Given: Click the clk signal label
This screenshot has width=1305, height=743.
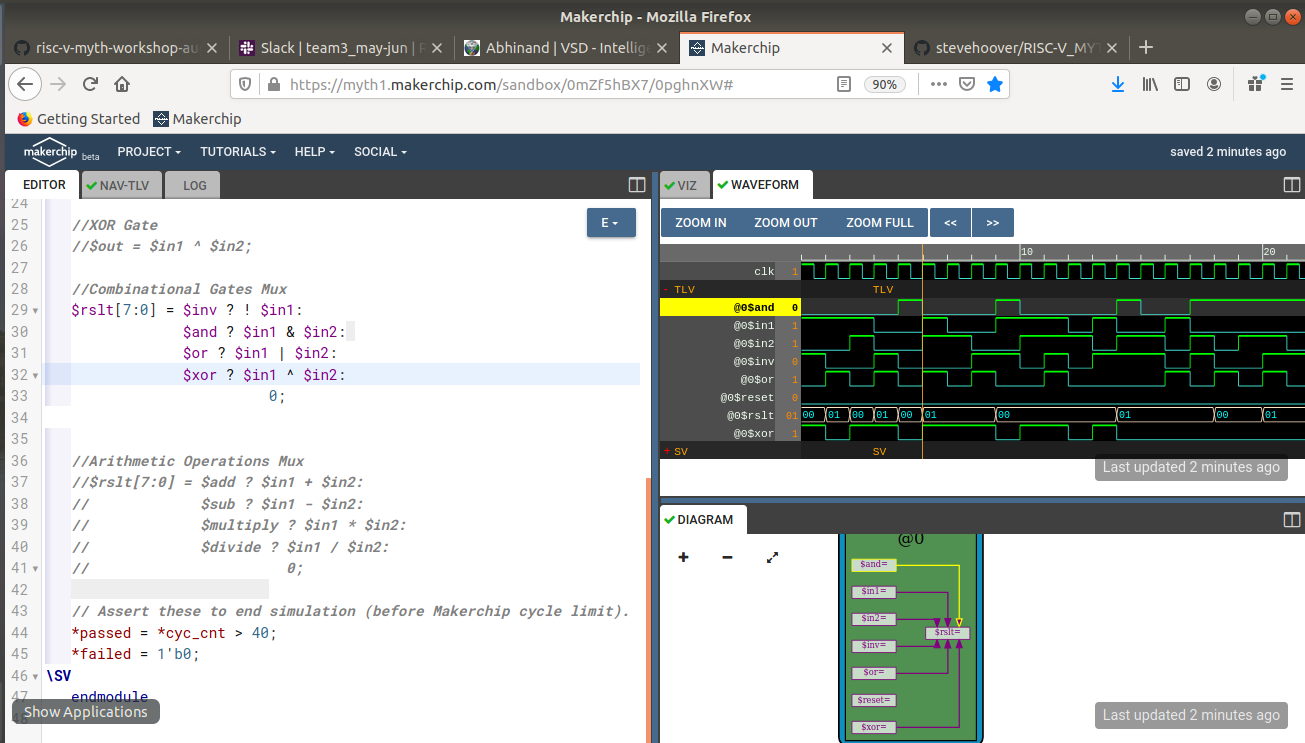Looking at the screenshot, I should [764, 271].
